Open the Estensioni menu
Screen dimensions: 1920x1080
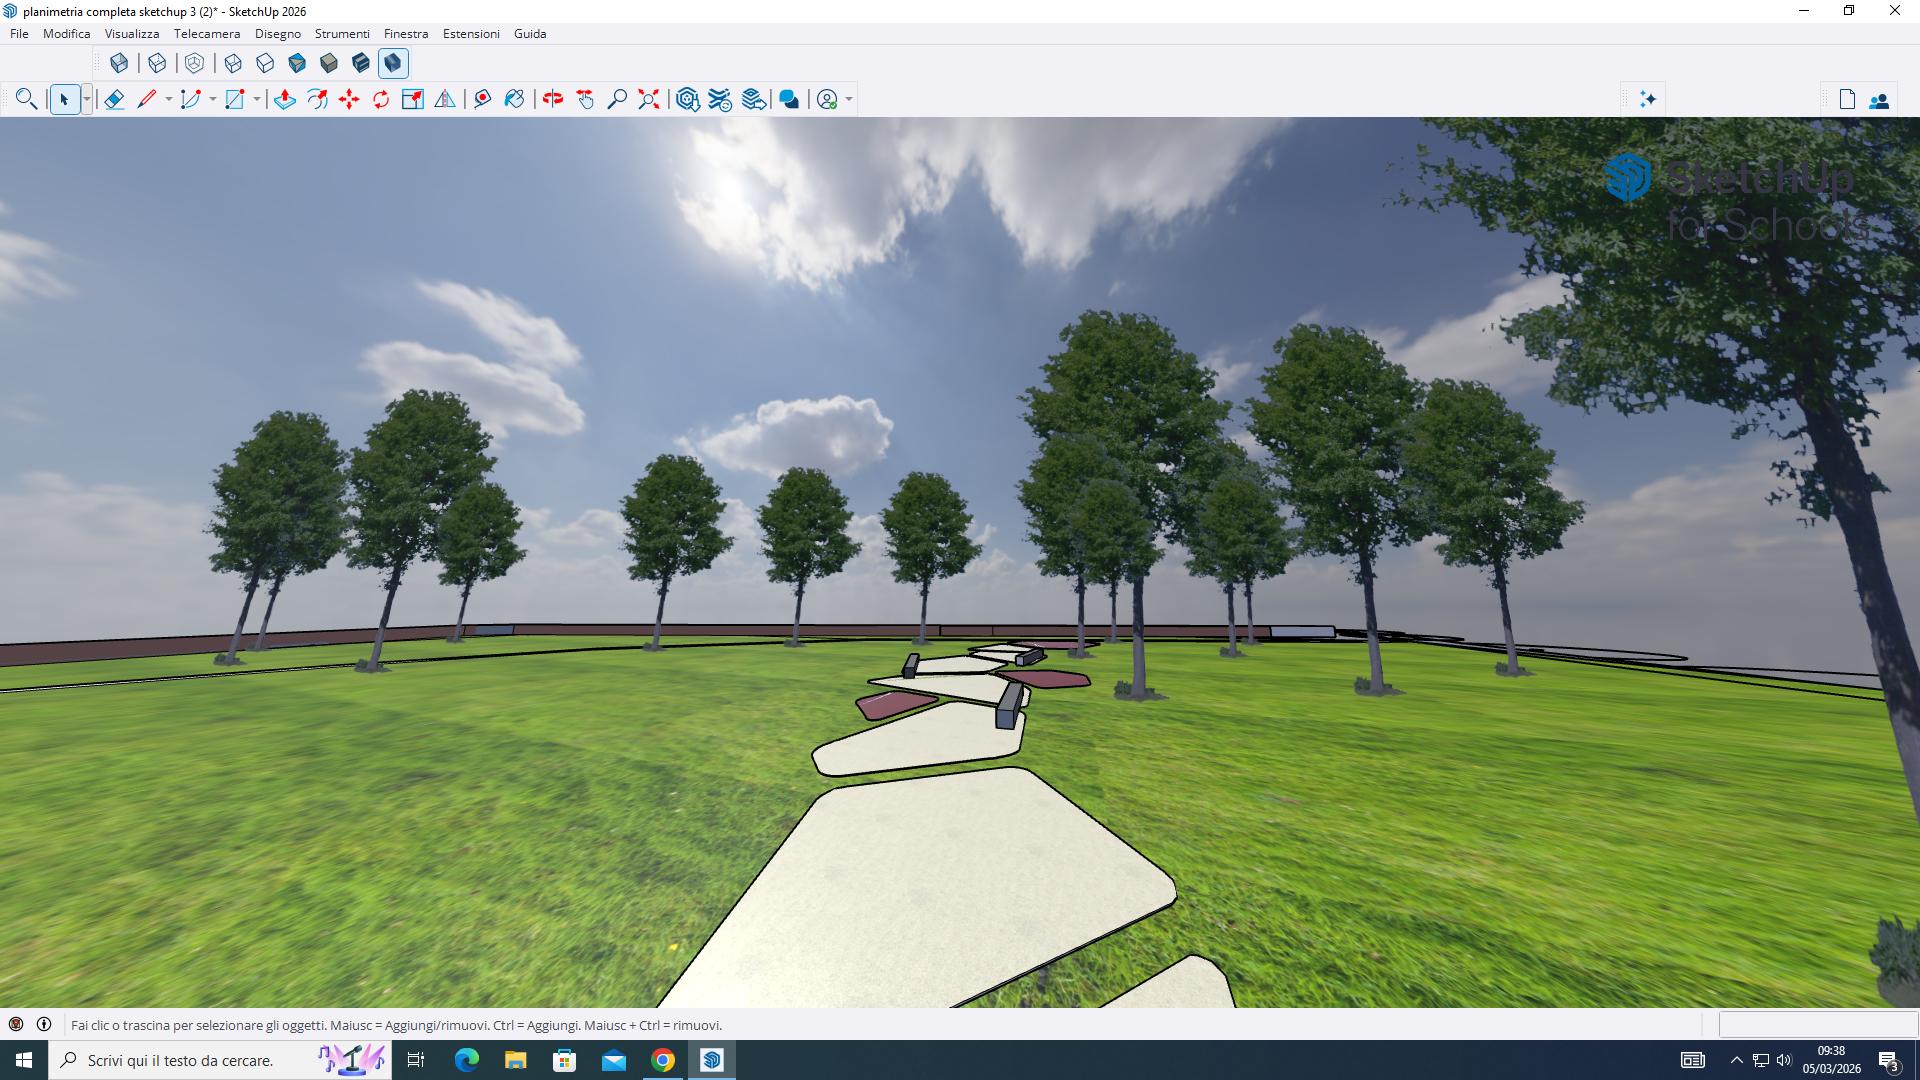pyautogui.click(x=471, y=33)
